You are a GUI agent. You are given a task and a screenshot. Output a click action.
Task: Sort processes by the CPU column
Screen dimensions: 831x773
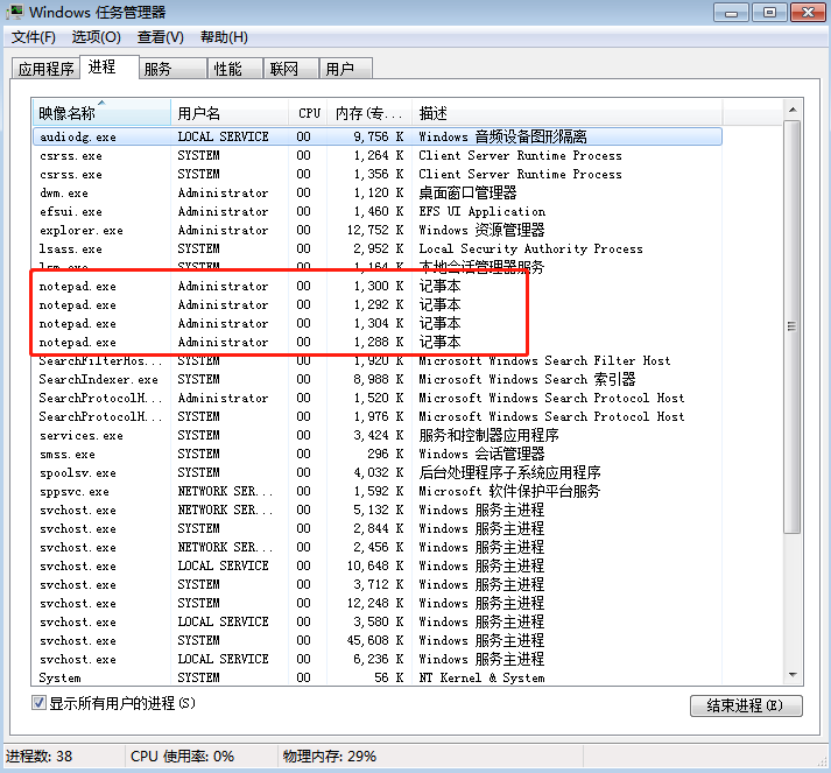pos(308,113)
